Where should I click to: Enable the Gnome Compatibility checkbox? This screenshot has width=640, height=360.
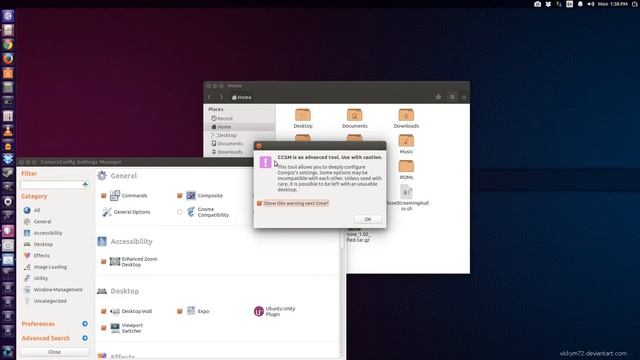coord(180,212)
